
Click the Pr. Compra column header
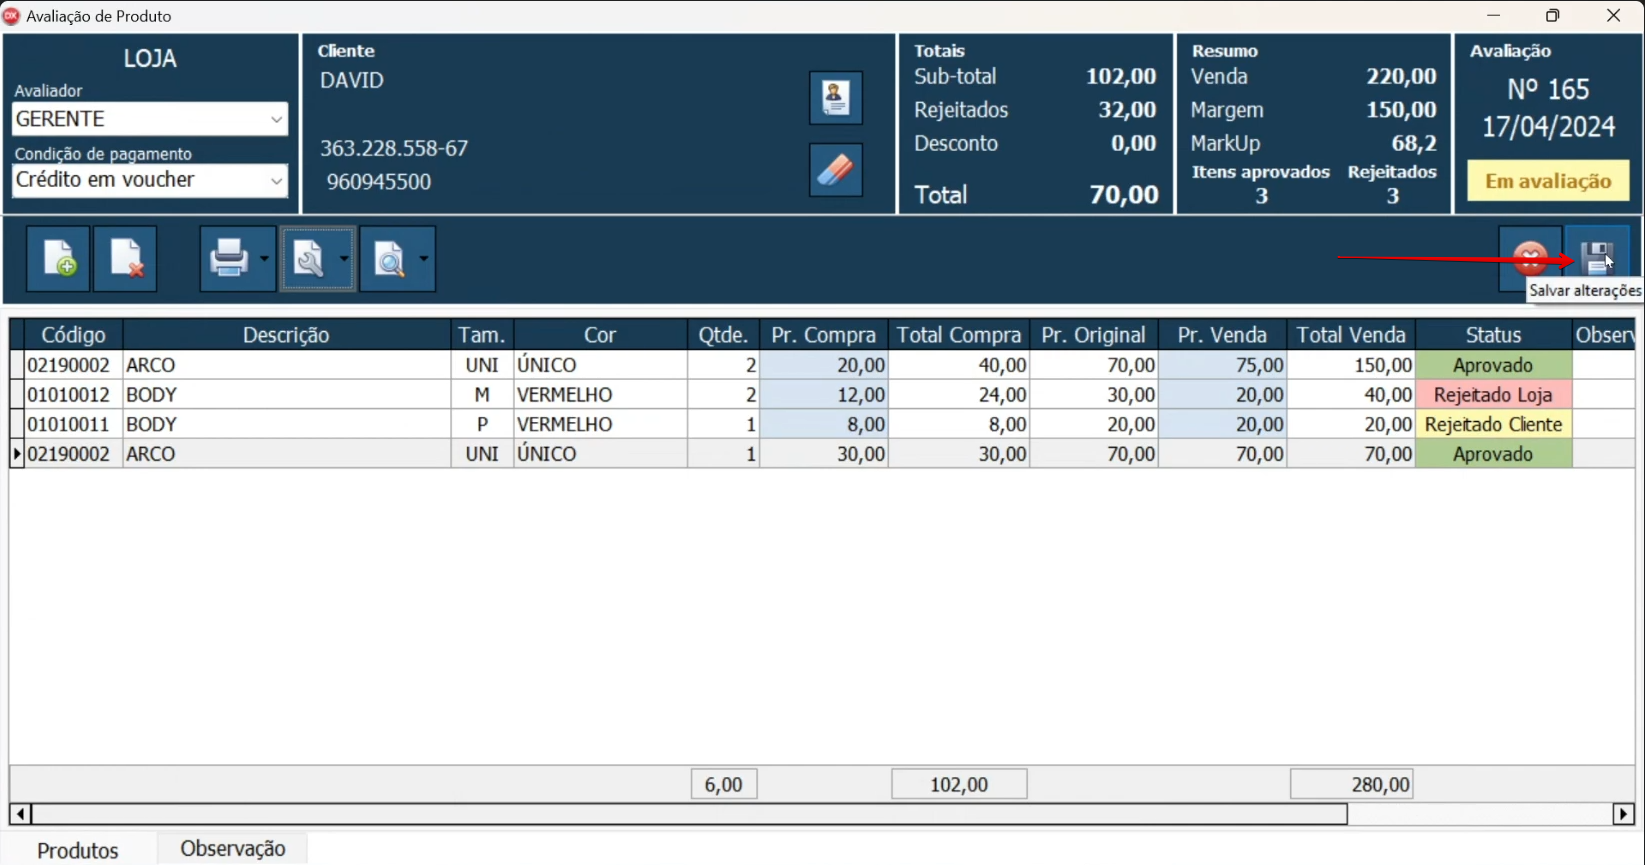(824, 335)
